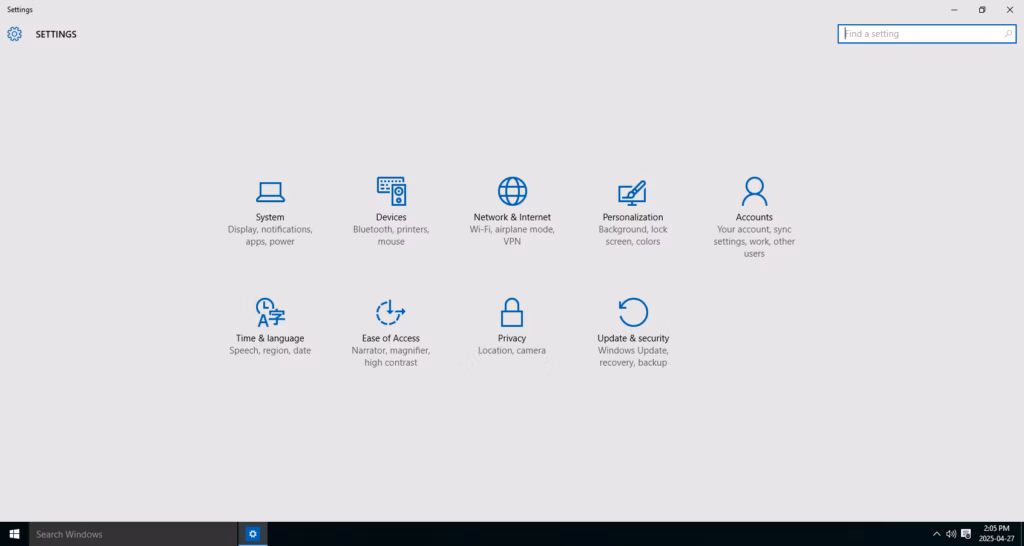This screenshot has width=1024, height=546.
Task: Click the Find a setting search box
Action: click(927, 34)
